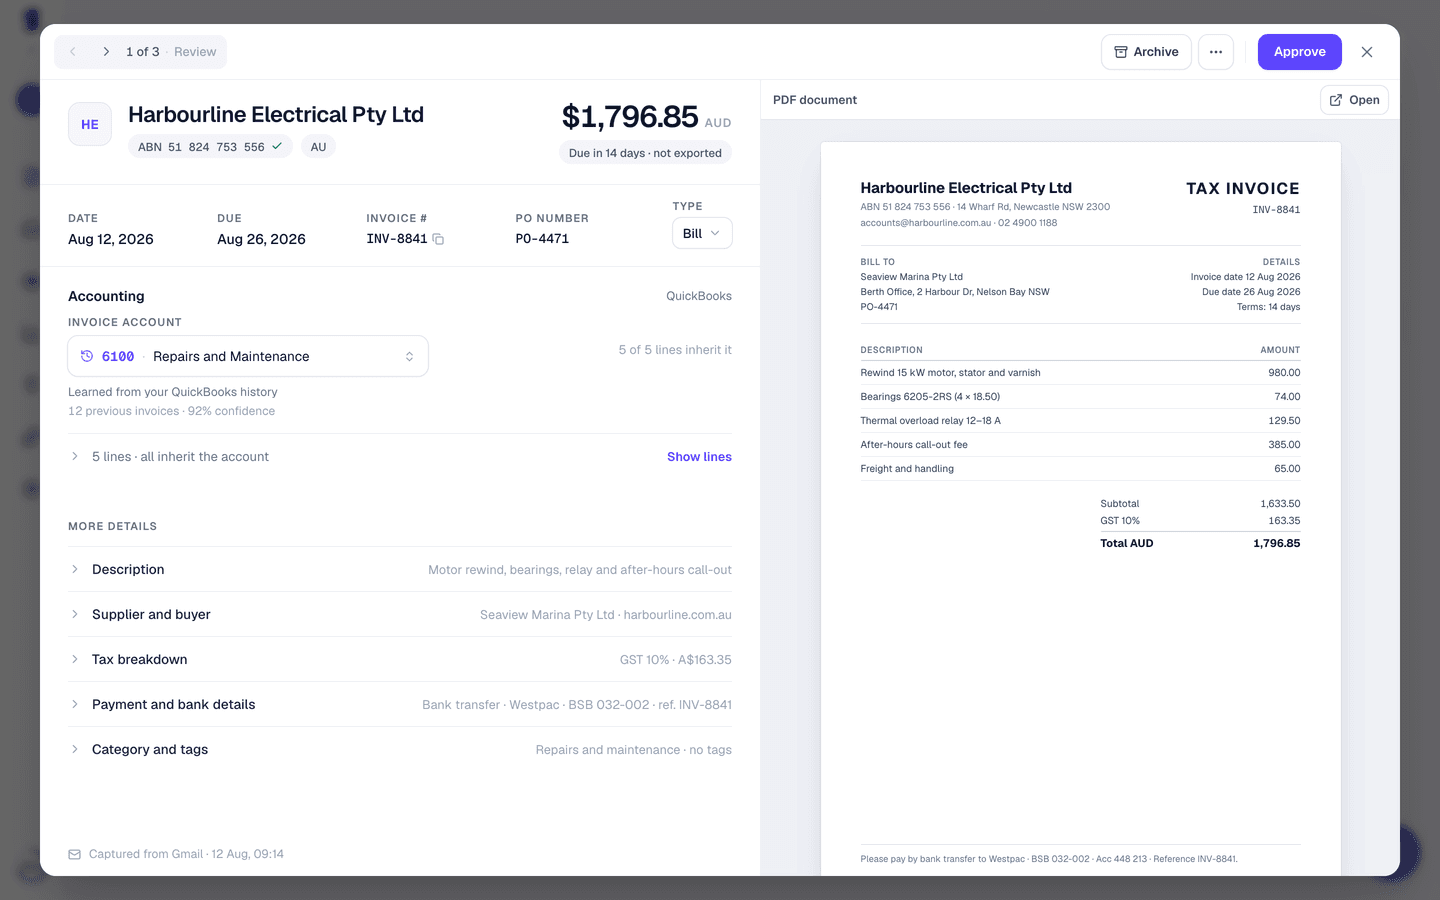Open the more options ellipsis menu

click(1216, 52)
